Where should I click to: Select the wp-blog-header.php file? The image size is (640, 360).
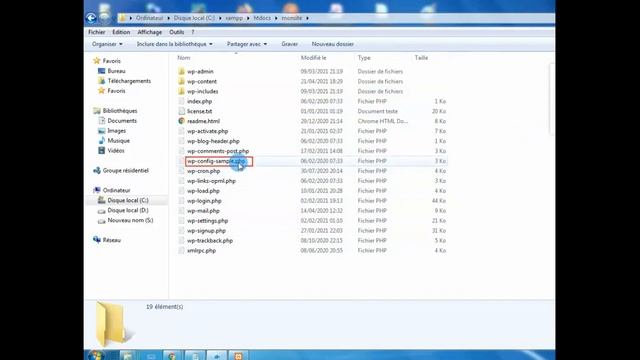(x=213, y=141)
